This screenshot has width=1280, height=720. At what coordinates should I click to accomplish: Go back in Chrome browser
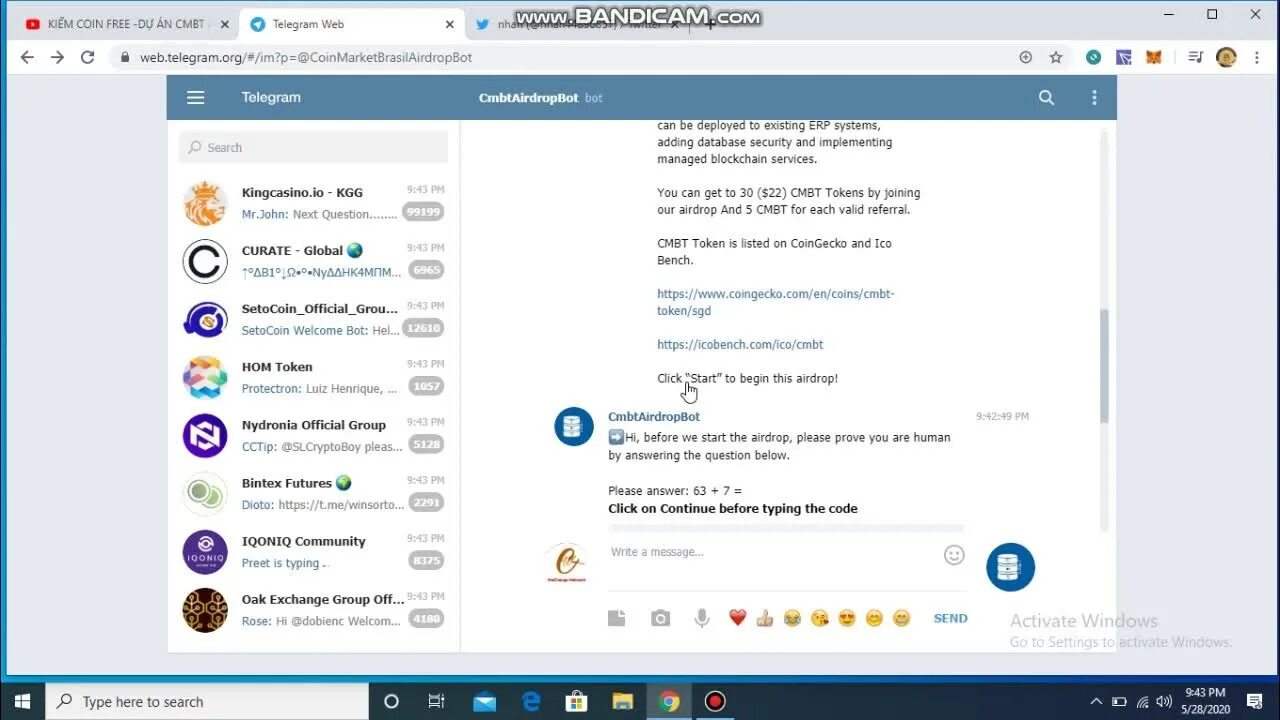[27, 57]
